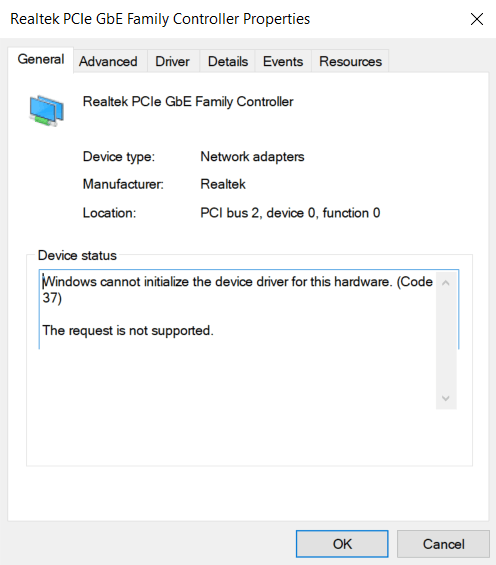Image resolution: width=496 pixels, height=565 pixels.
Task: Show the Resources tab
Action: [x=350, y=62]
